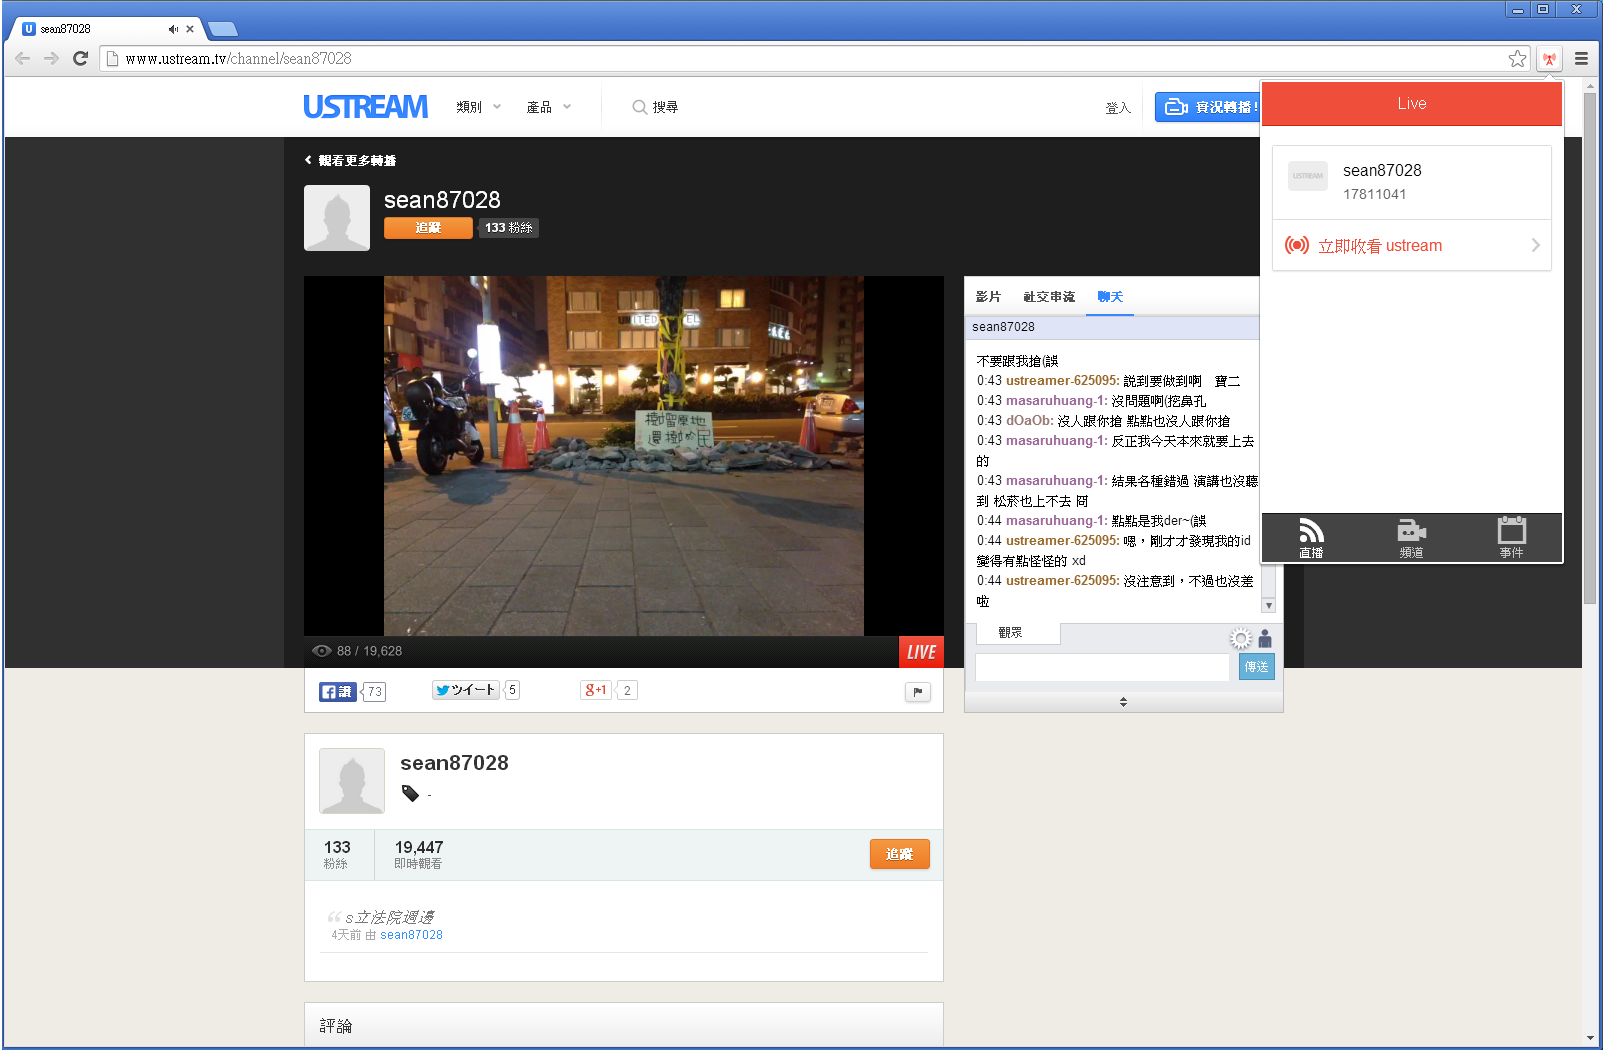Bookmark this page with the star icon
Image resolution: width=1603 pixels, height=1051 pixels.
[x=1517, y=59]
